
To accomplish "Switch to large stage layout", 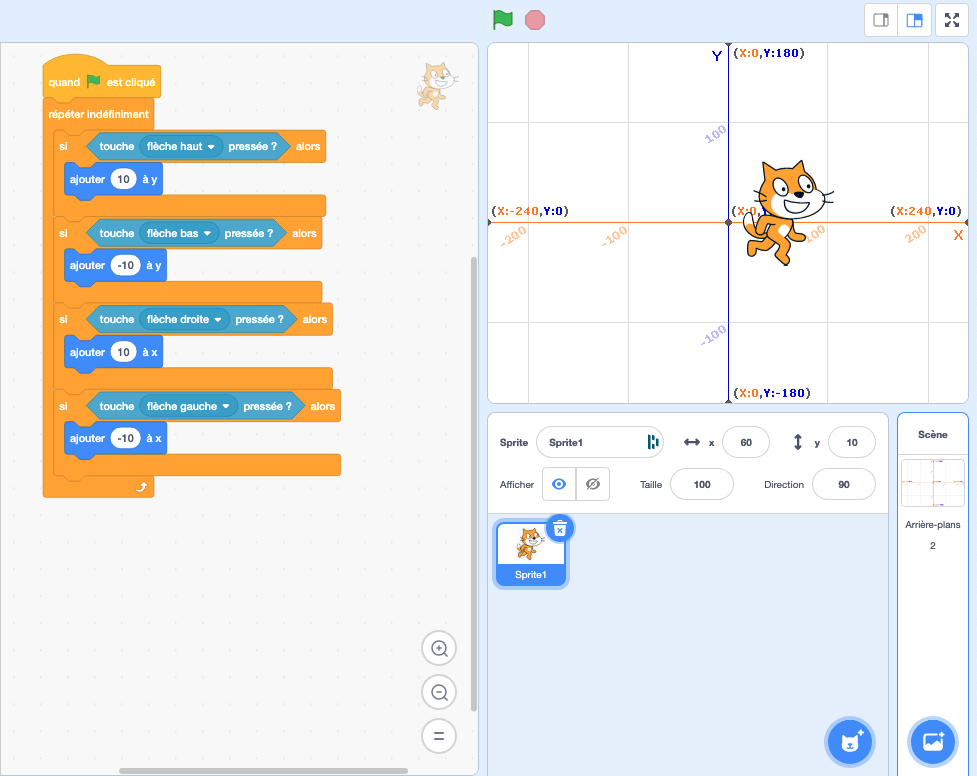I will pyautogui.click(x=914, y=20).
